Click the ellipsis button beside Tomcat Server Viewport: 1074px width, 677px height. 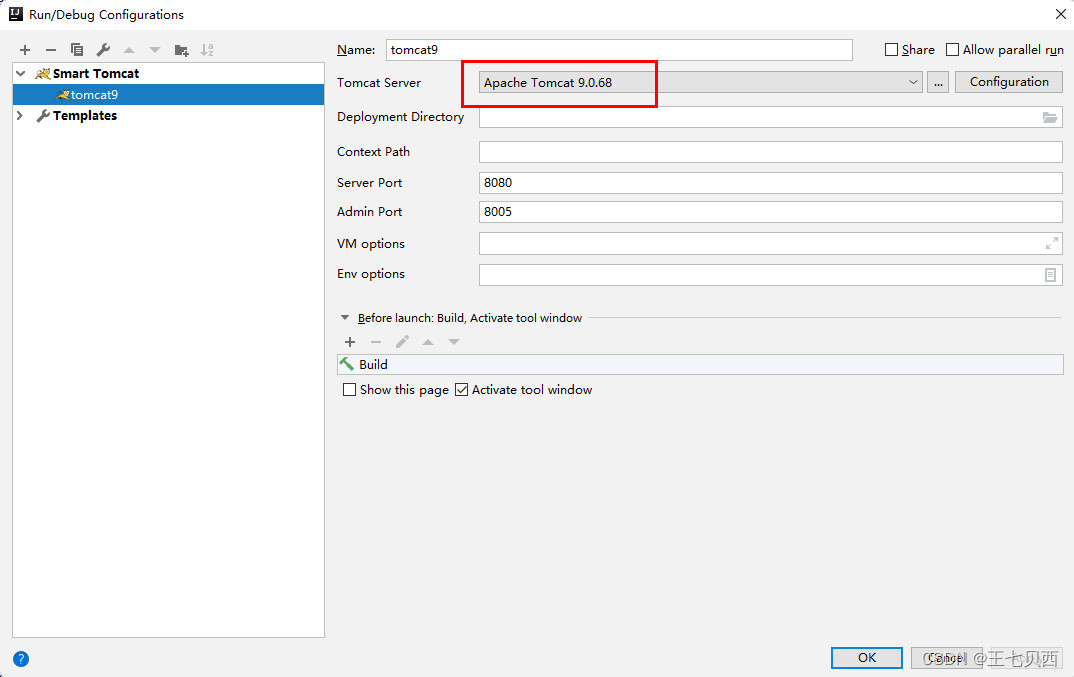pyautogui.click(x=938, y=82)
